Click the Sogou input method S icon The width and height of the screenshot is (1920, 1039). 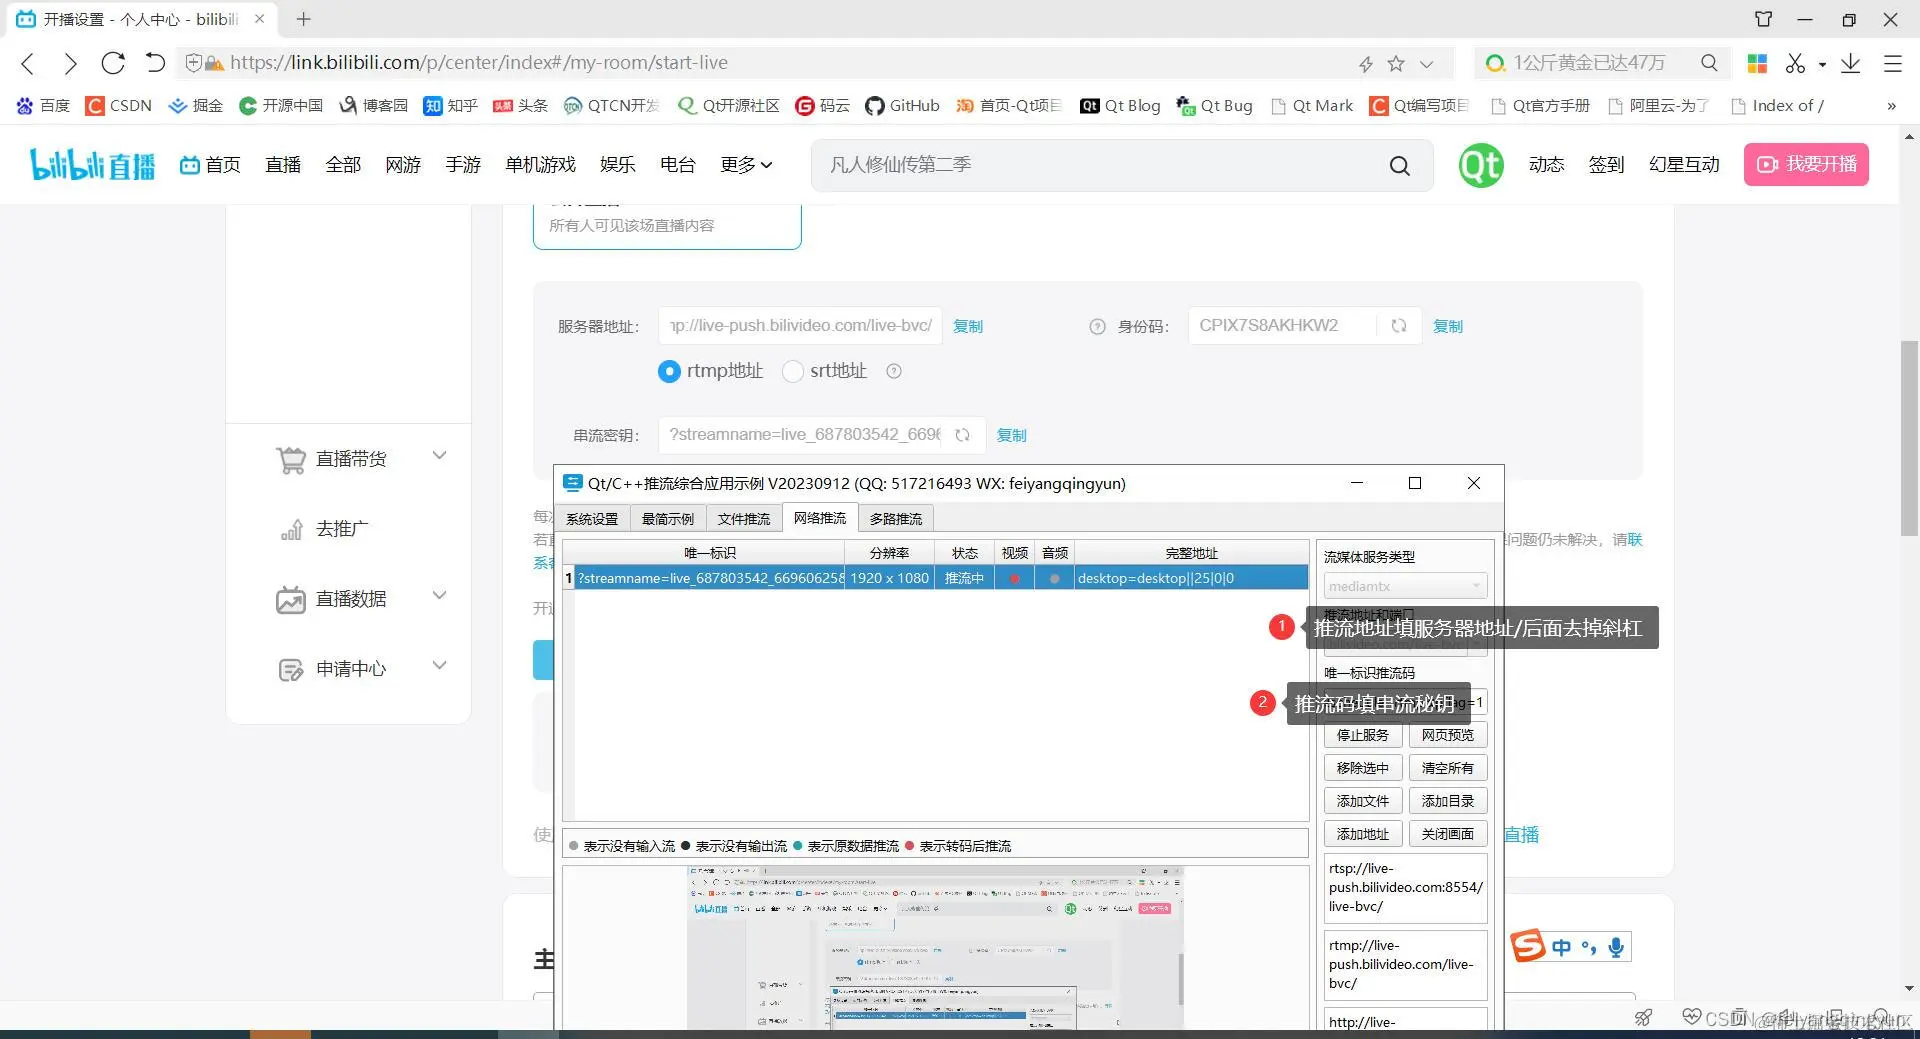point(1528,945)
